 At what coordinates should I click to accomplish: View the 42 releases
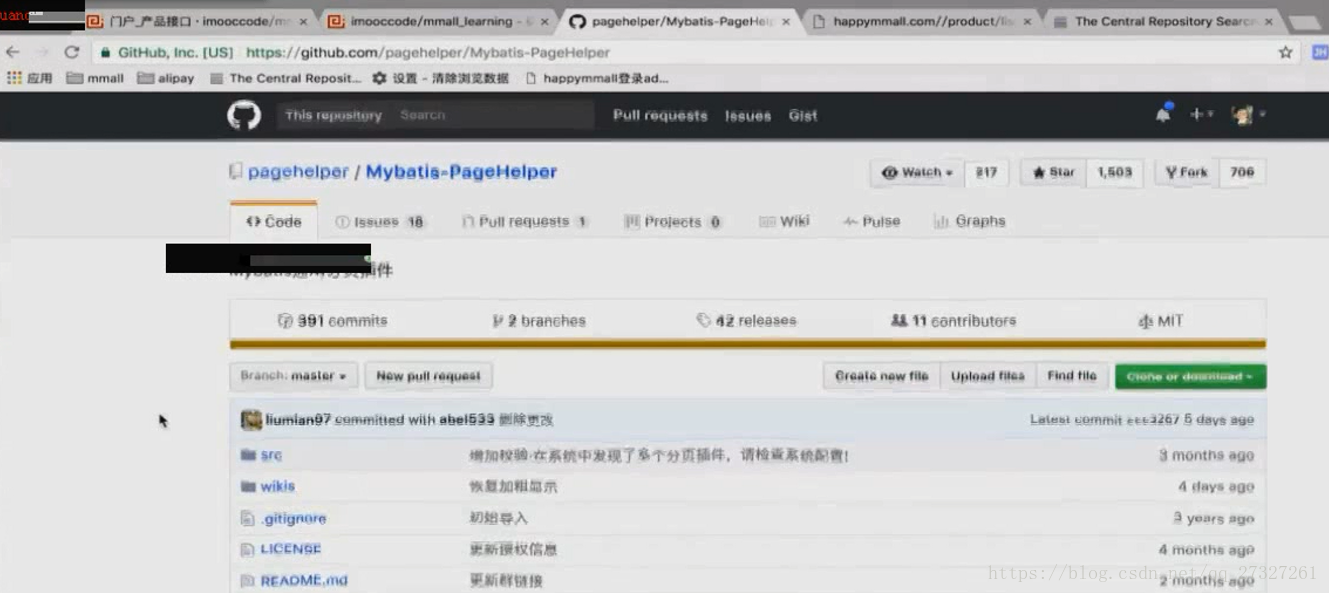pyautogui.click(x=747, y=321)
